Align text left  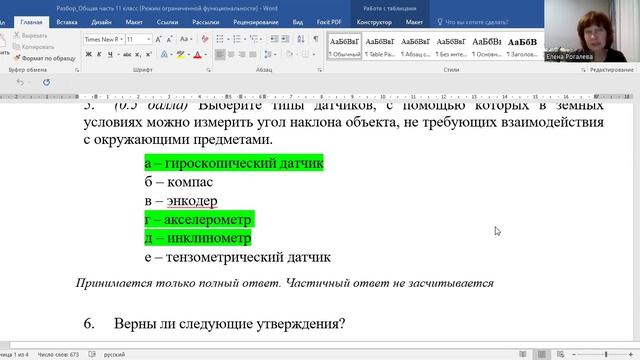click(x=220, y=54)
